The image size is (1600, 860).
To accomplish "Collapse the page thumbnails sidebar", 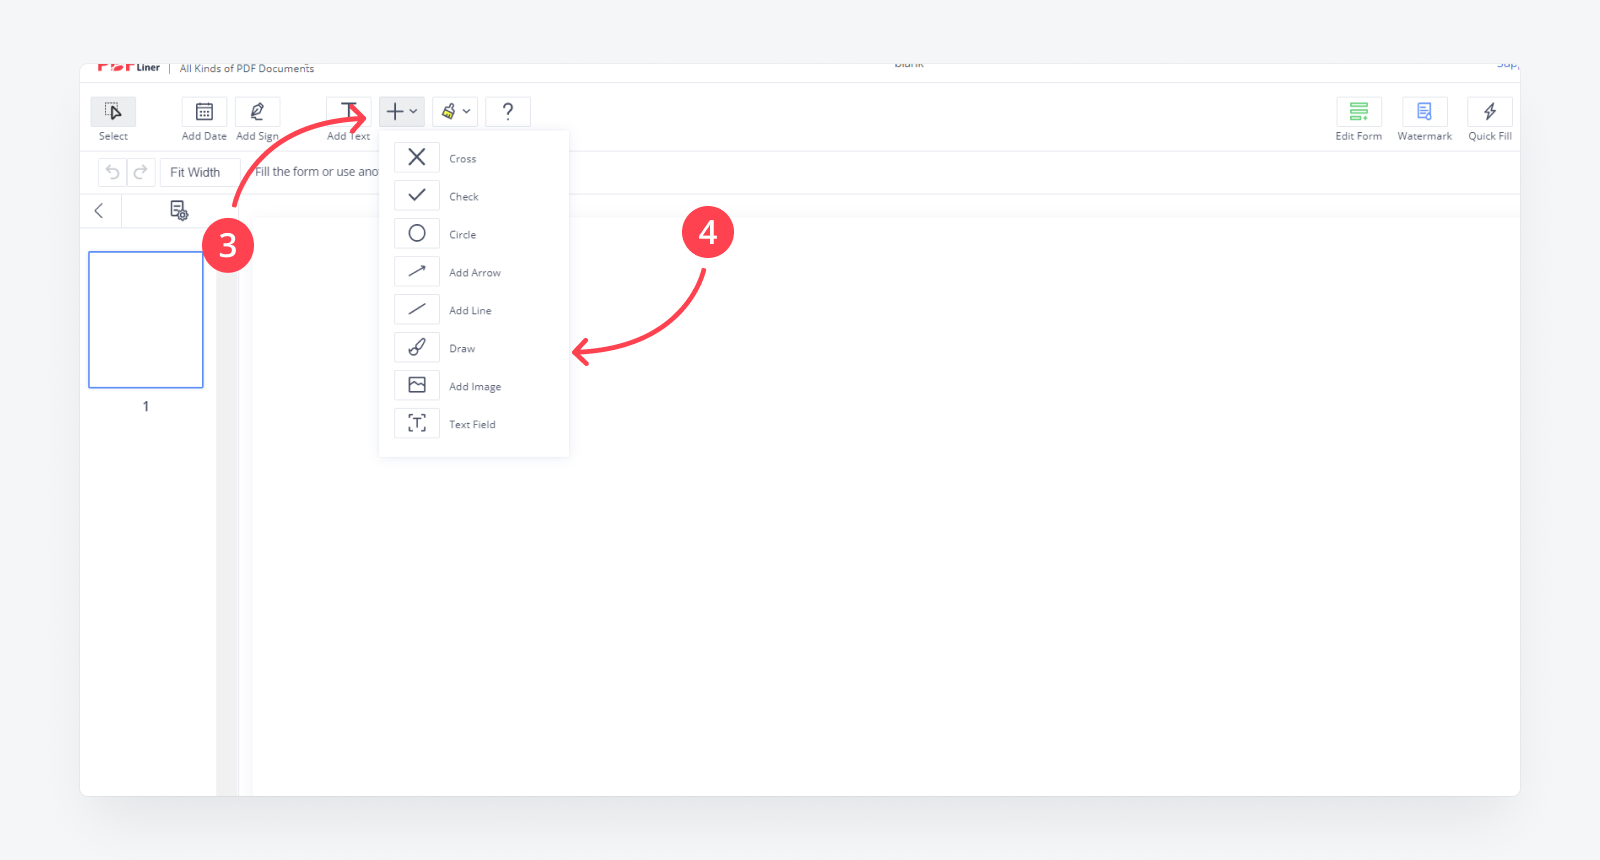I will pyautogui.click(x=99, y=210).
